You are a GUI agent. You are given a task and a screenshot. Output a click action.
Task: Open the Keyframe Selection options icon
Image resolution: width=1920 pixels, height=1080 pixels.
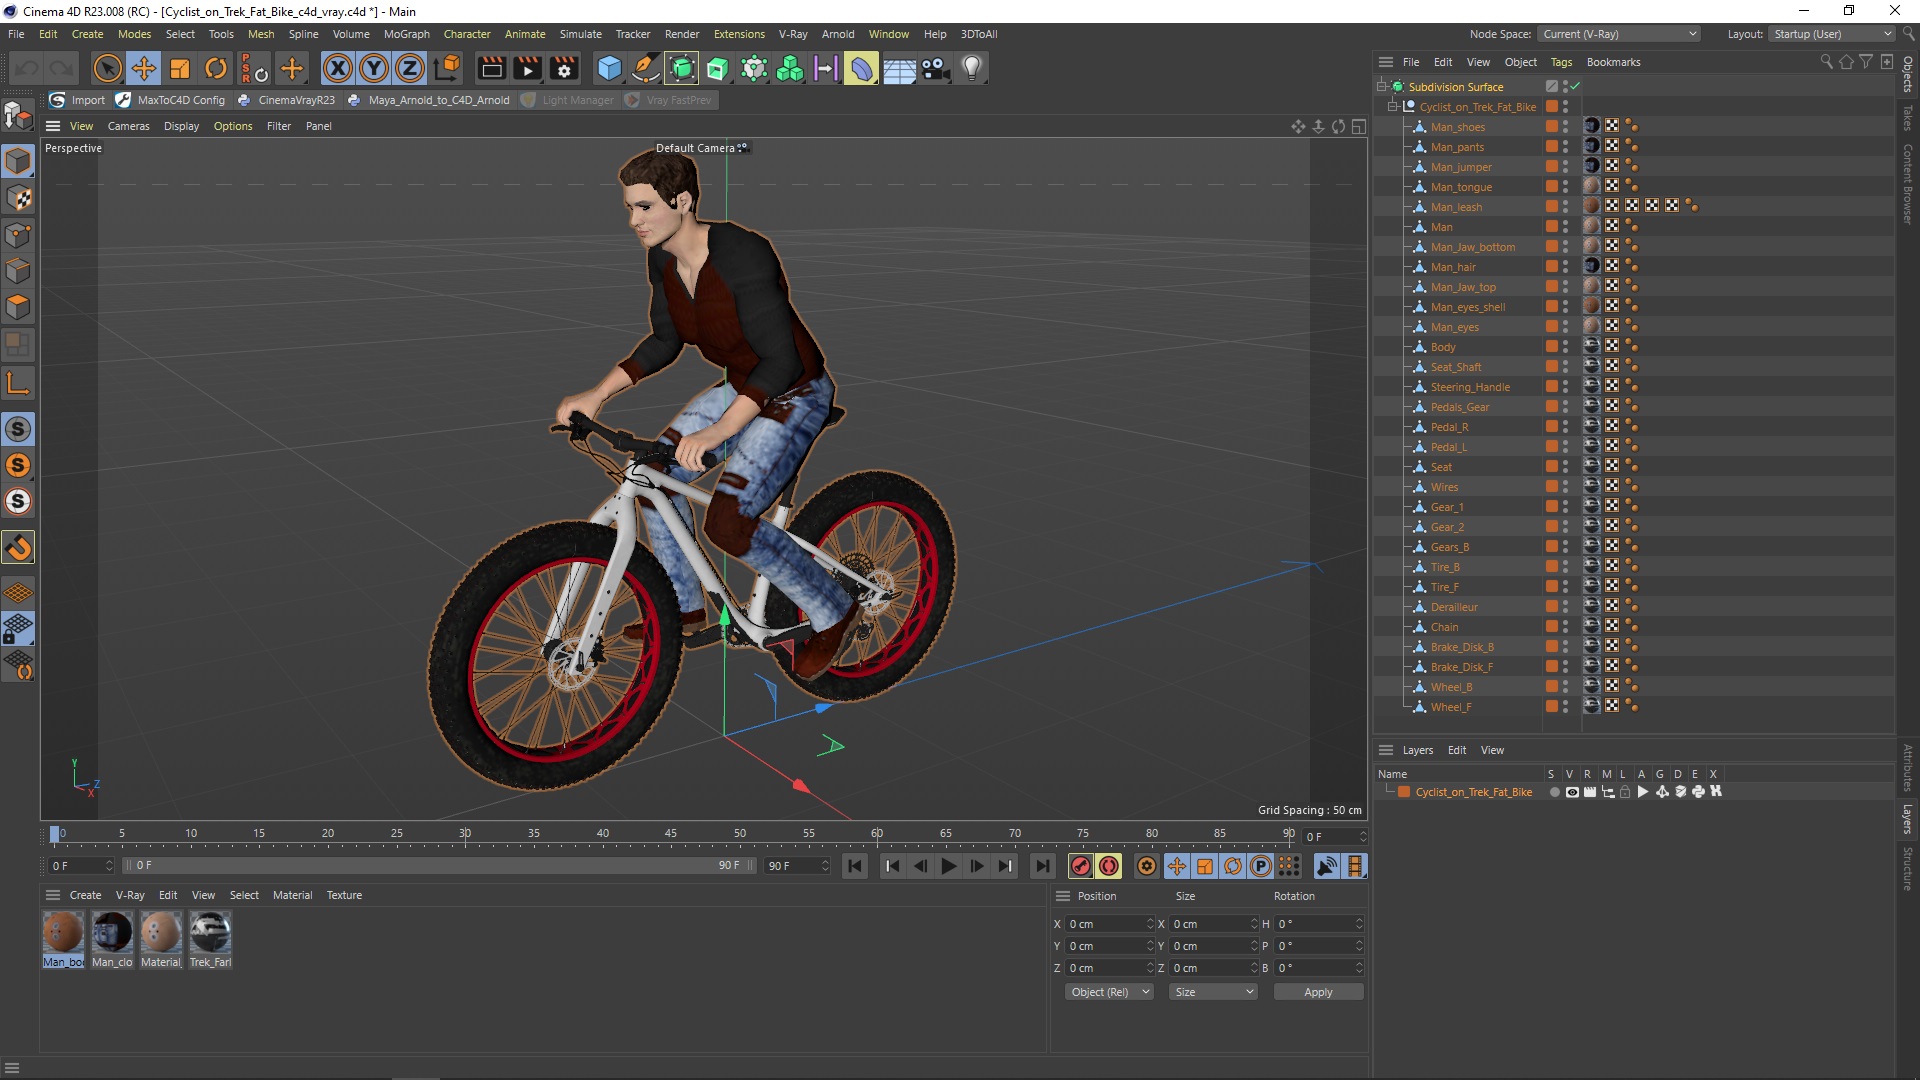pyautogui.click(x=1147, y=866)
